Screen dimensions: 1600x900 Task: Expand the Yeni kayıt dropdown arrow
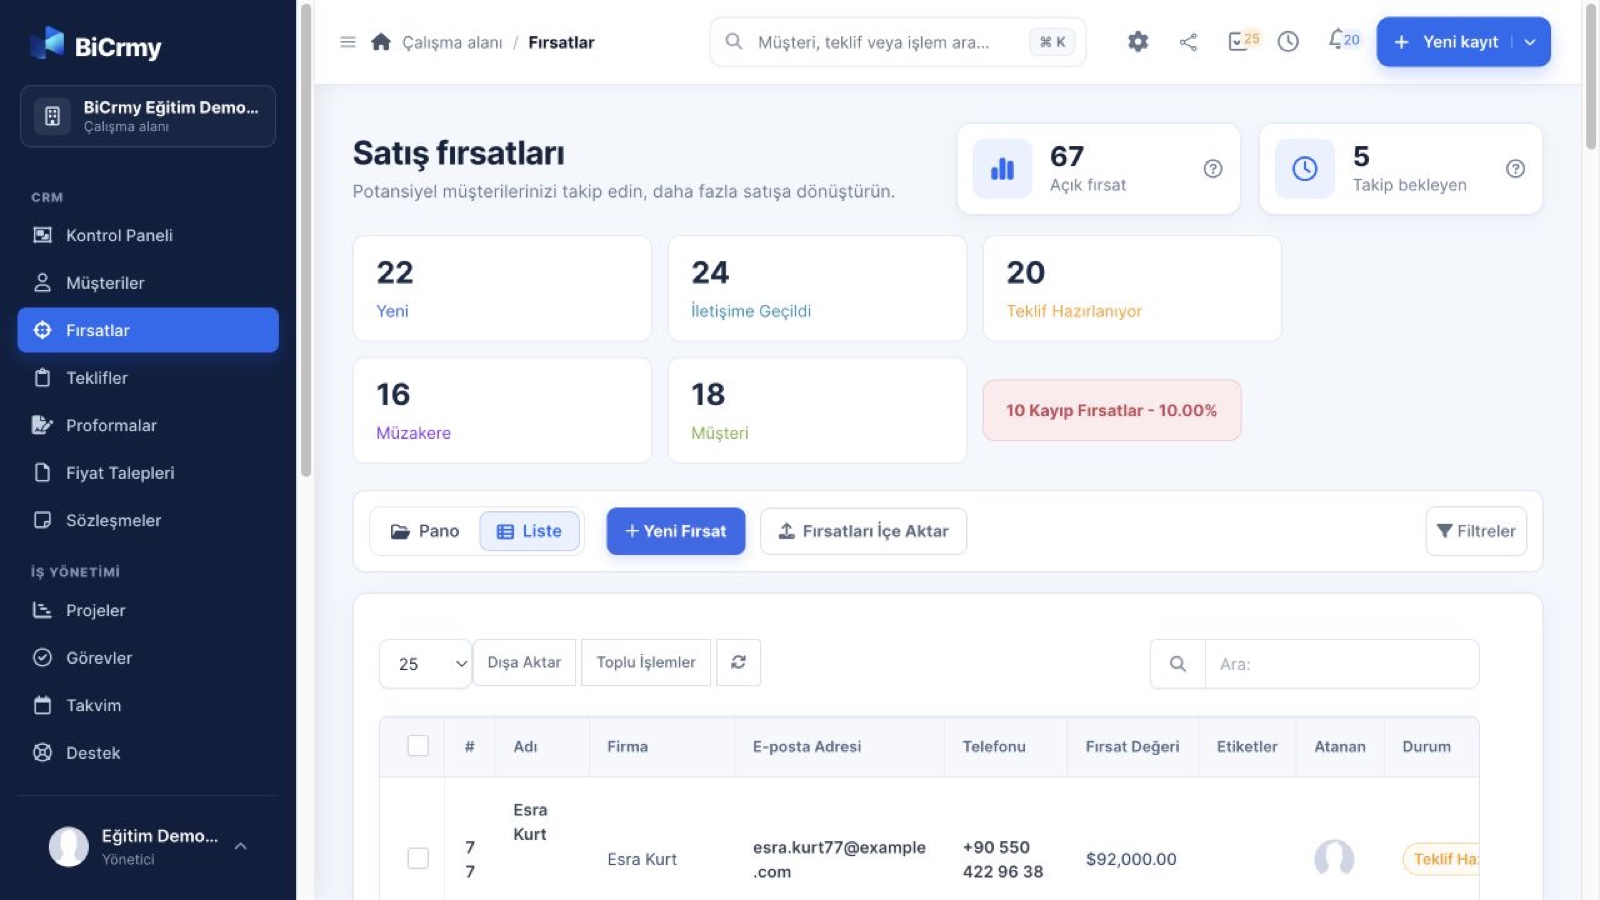click(1530, 42)
